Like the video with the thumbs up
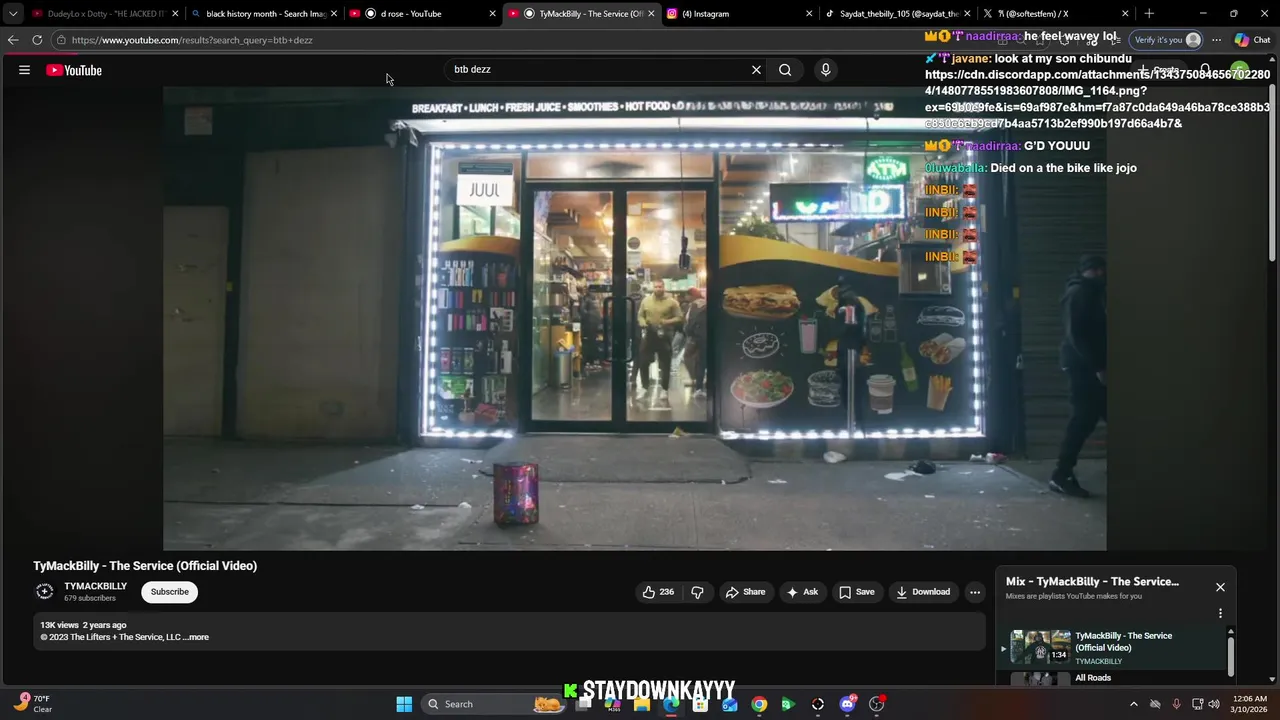The image size is (1280, 720). click(658, 592)
